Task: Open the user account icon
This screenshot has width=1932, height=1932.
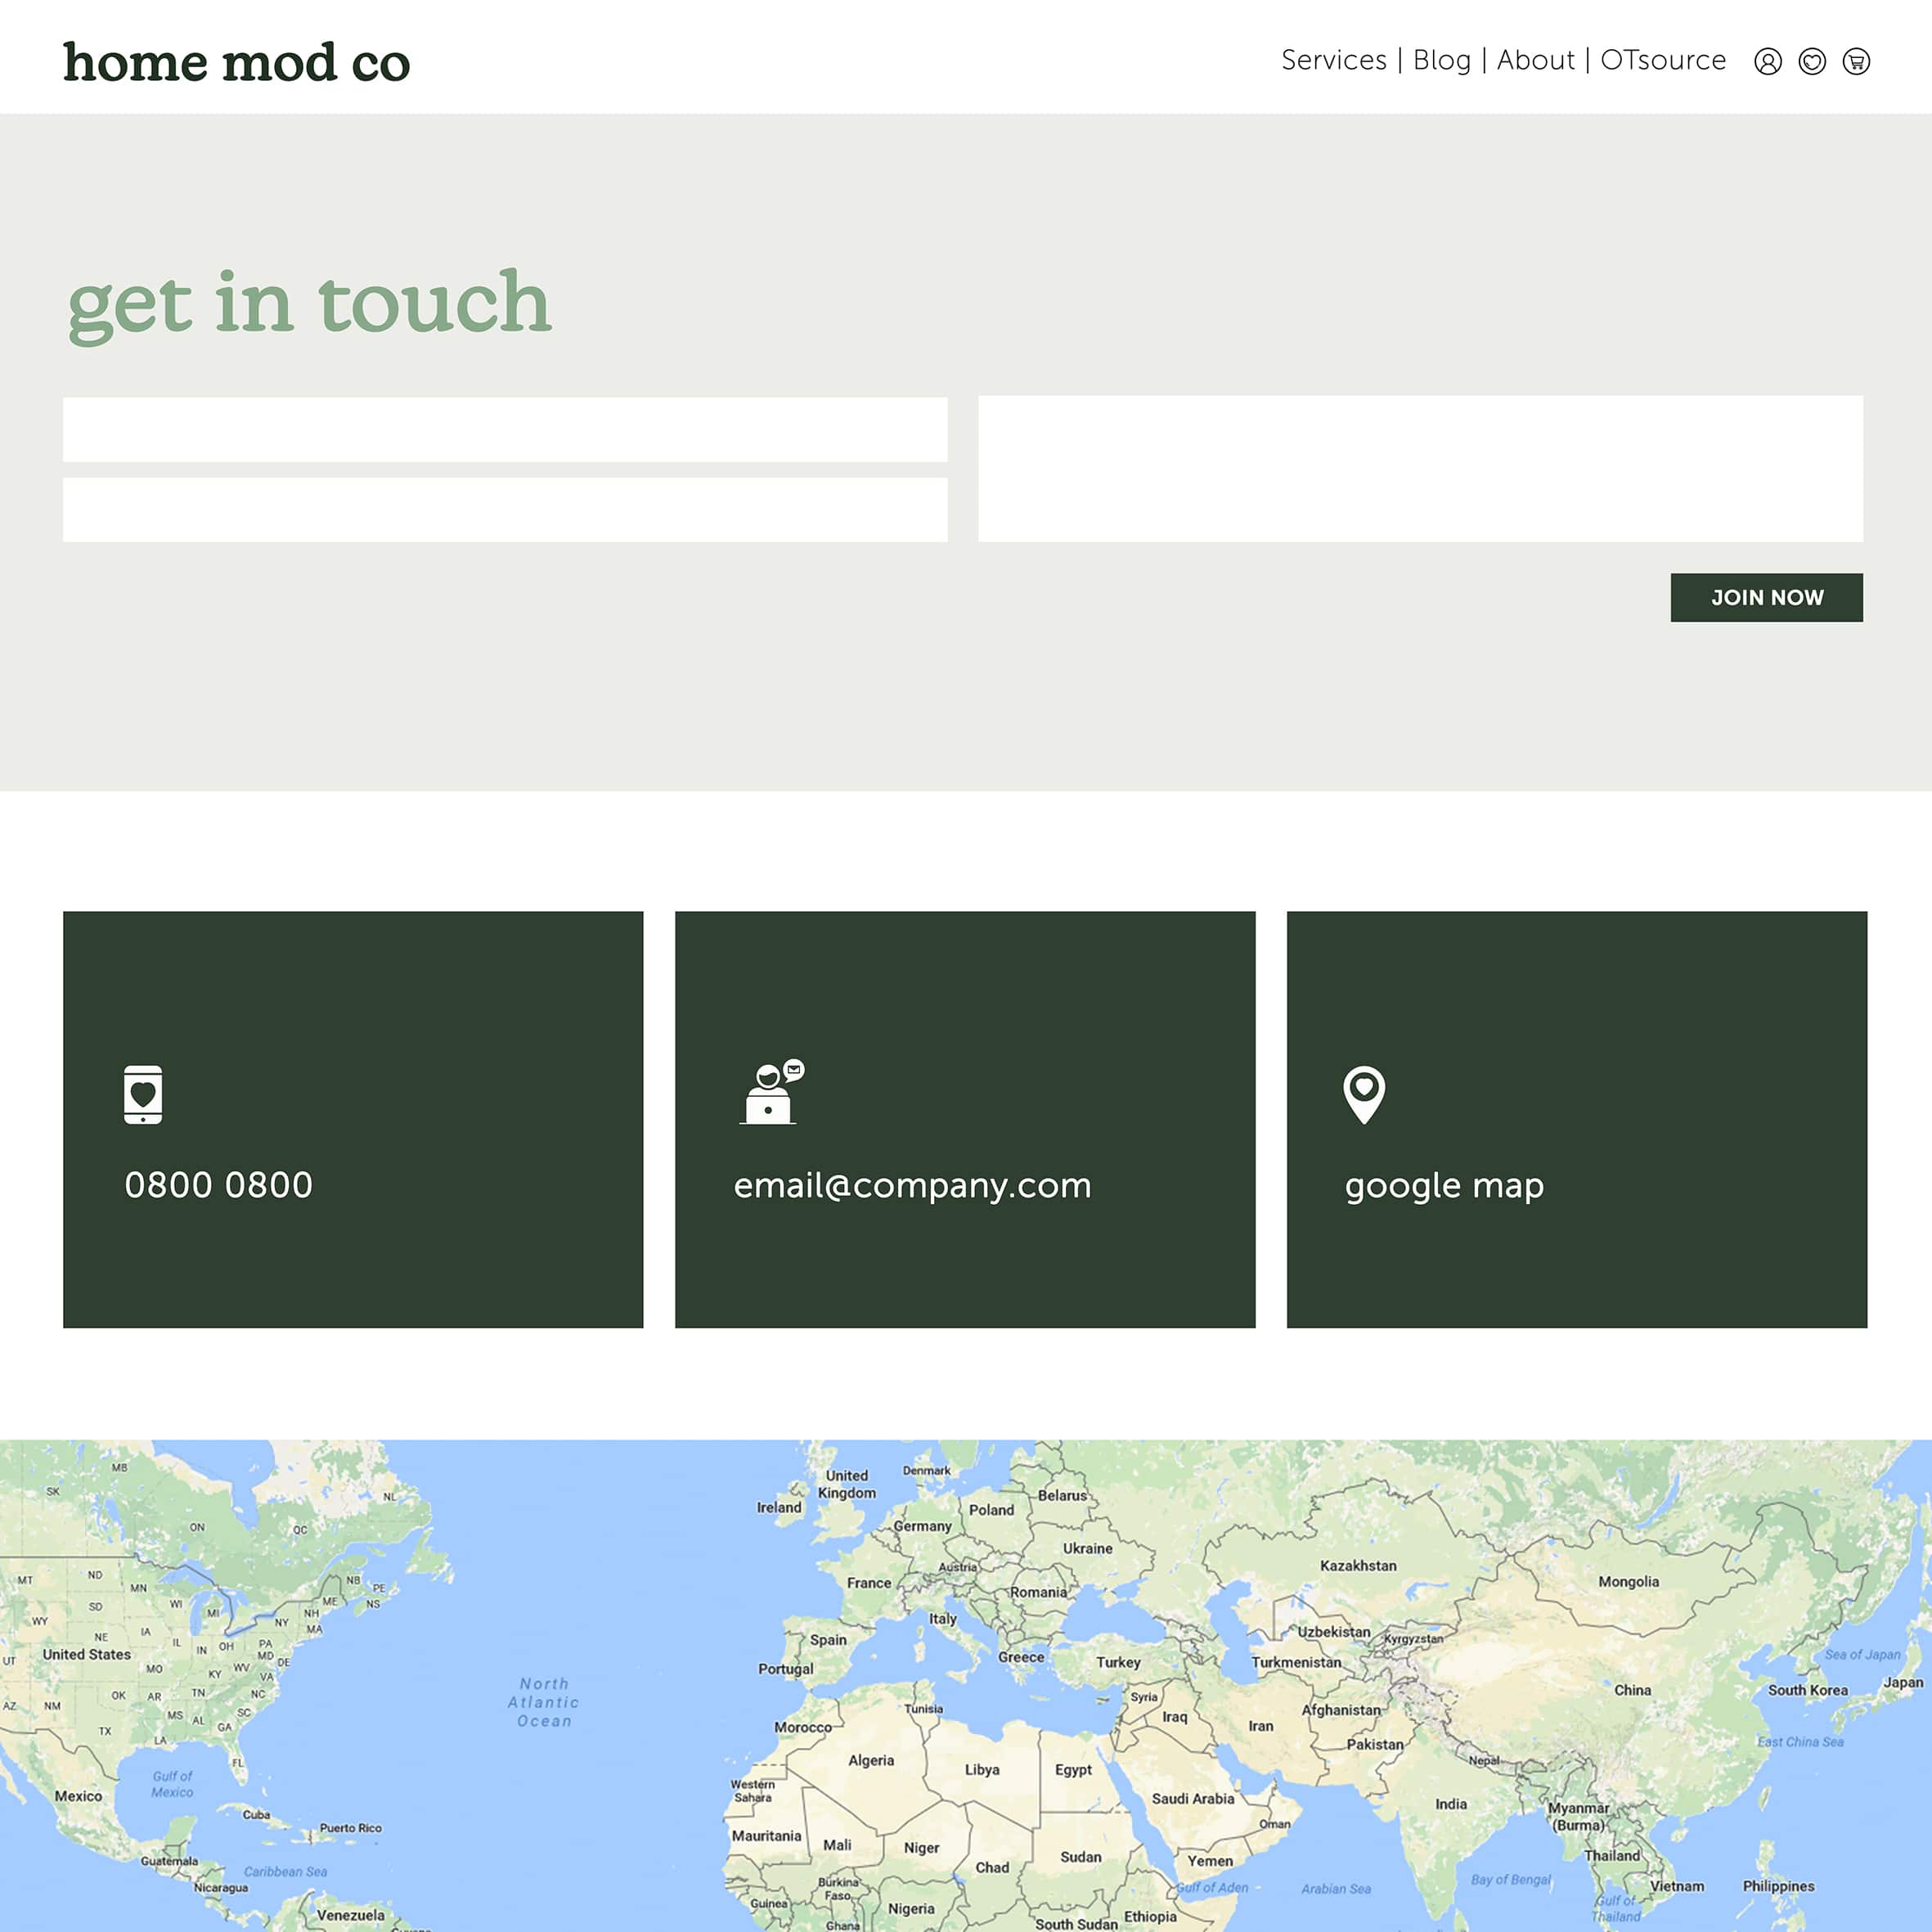Action: point(1767,62)
